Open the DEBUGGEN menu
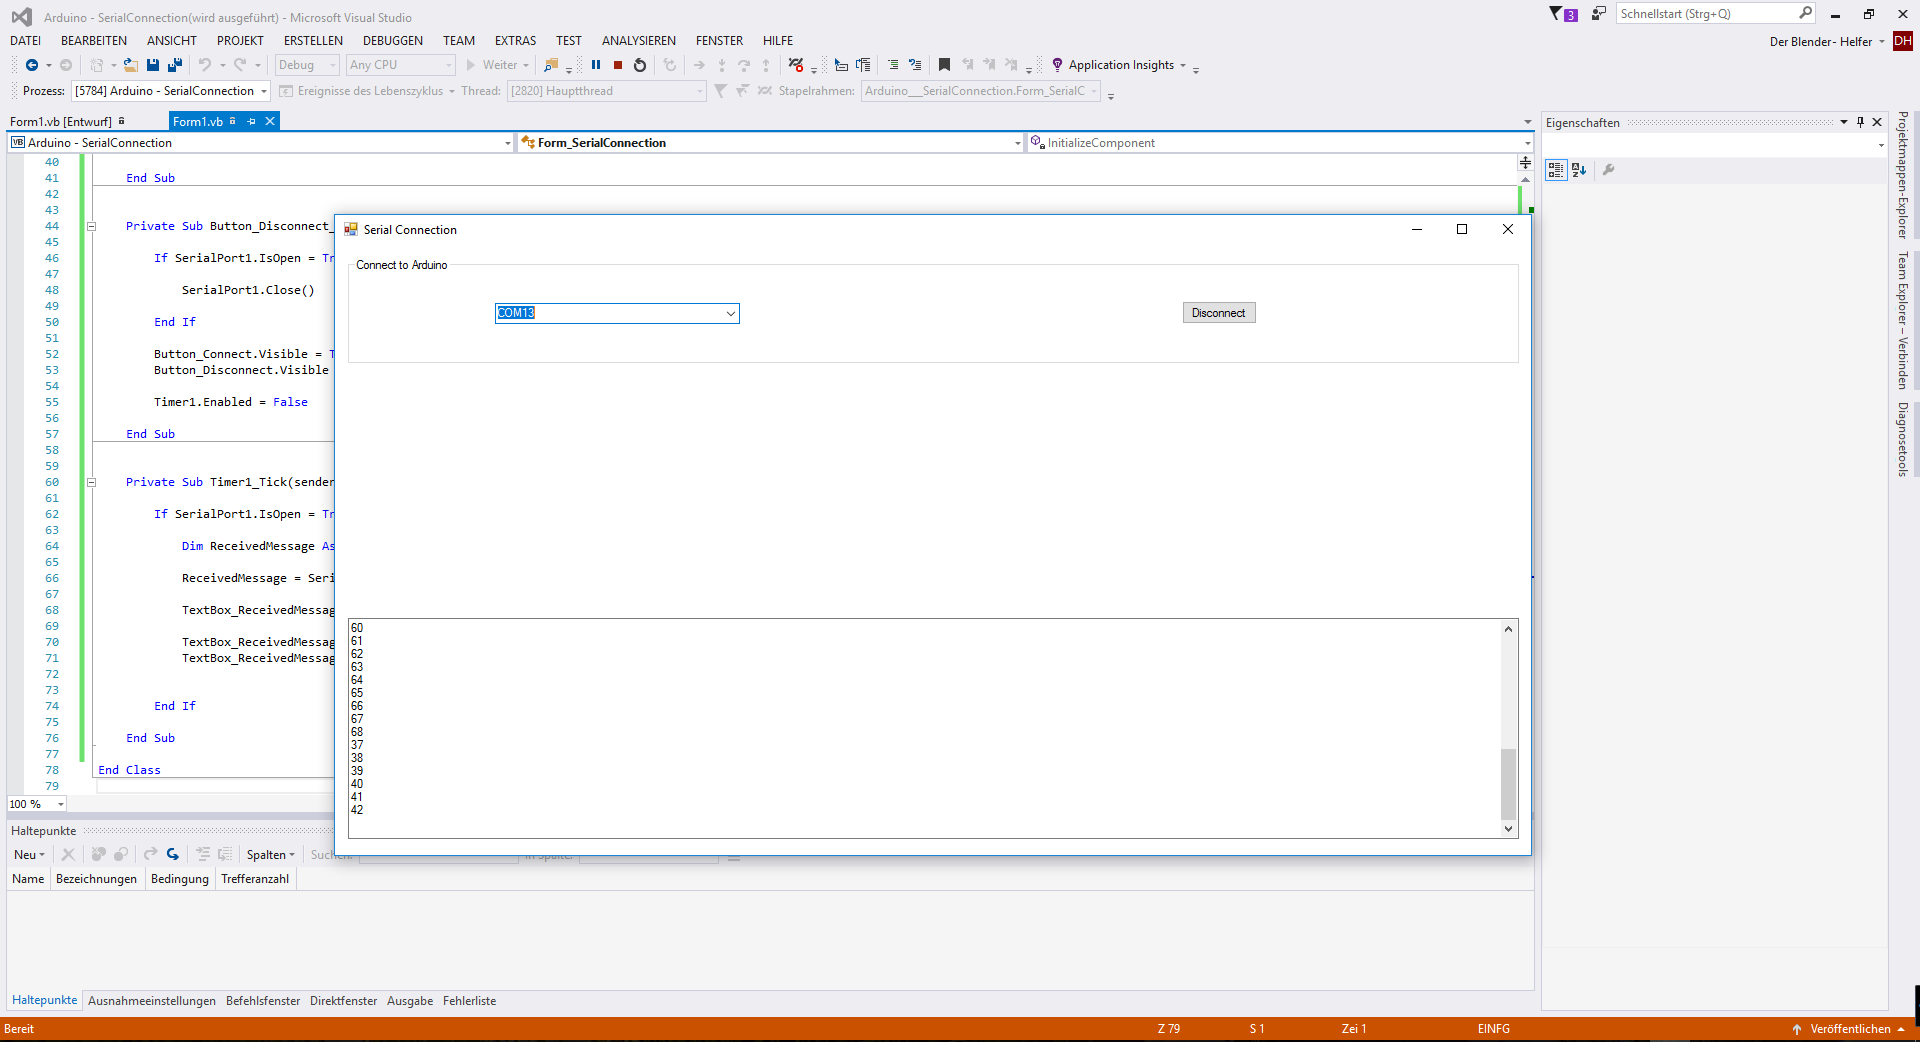Image resolution: width=1920 pixels, height=1042 pixels. coord(392,40)
